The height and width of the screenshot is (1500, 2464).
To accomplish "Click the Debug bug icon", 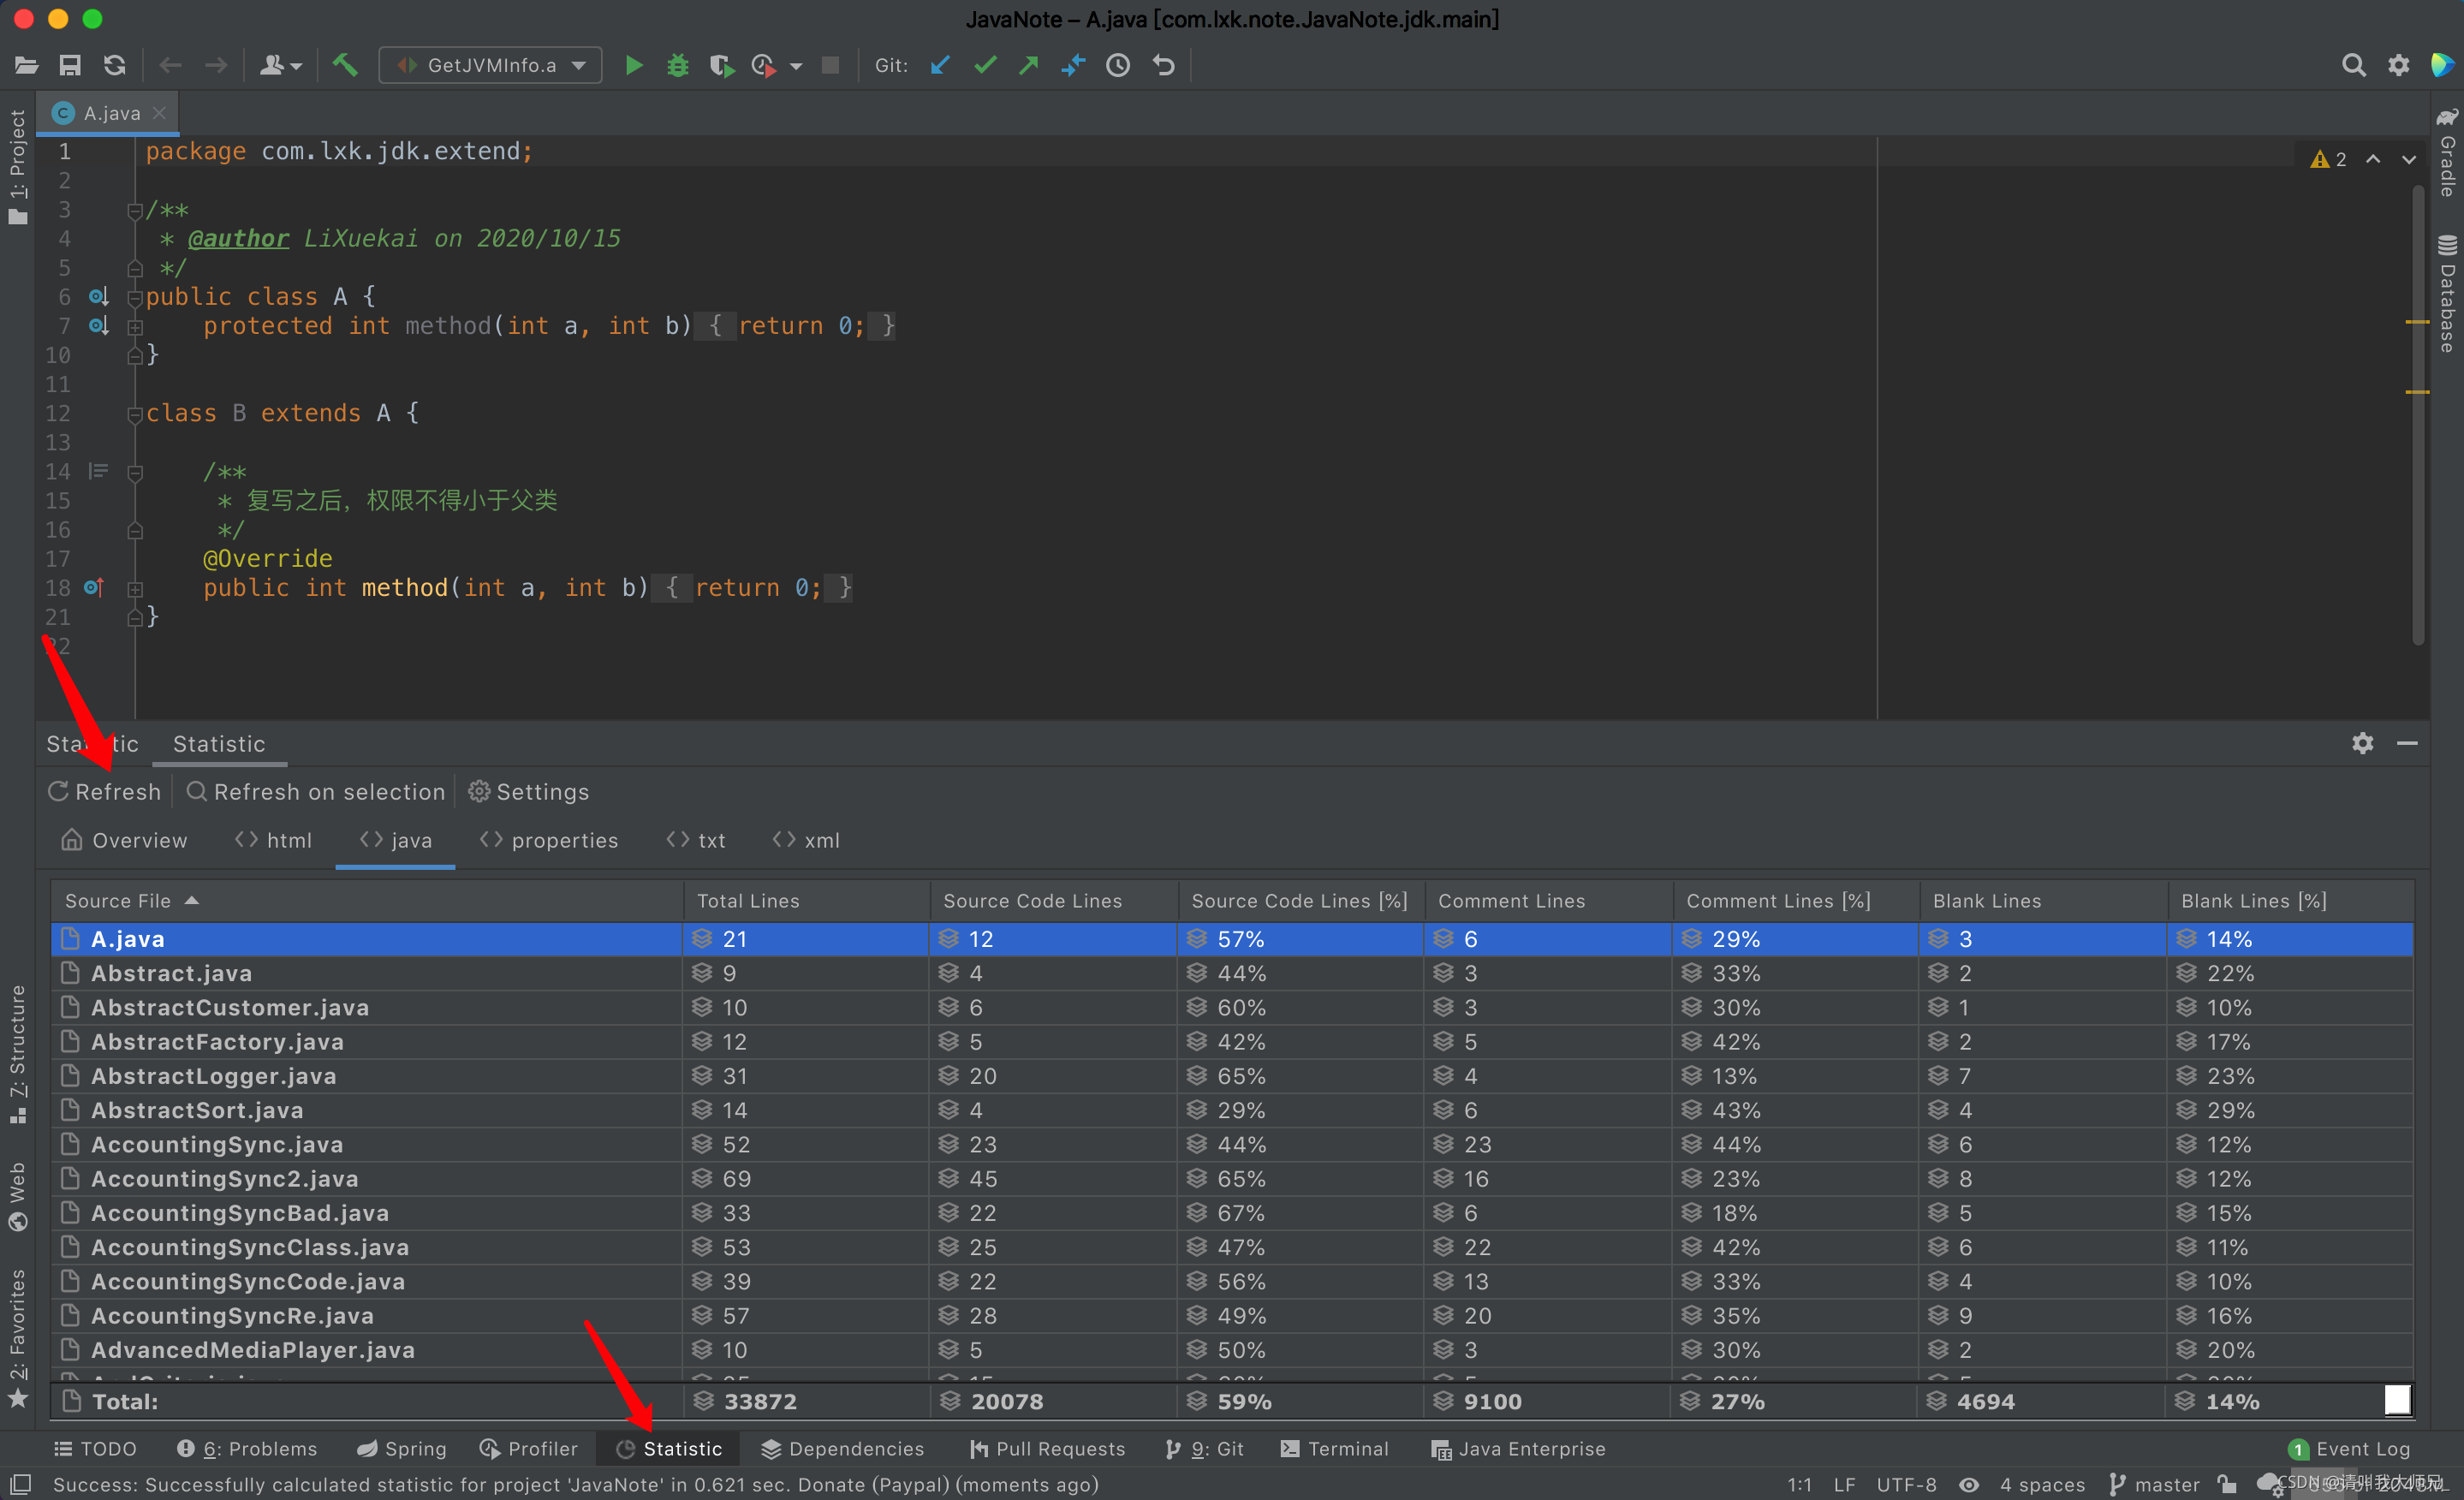I will click(677, 65).
